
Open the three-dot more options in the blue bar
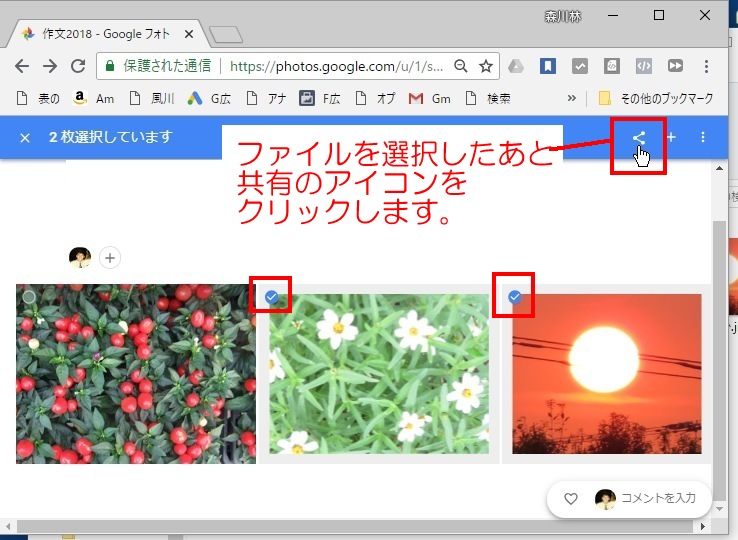[703, 137]
